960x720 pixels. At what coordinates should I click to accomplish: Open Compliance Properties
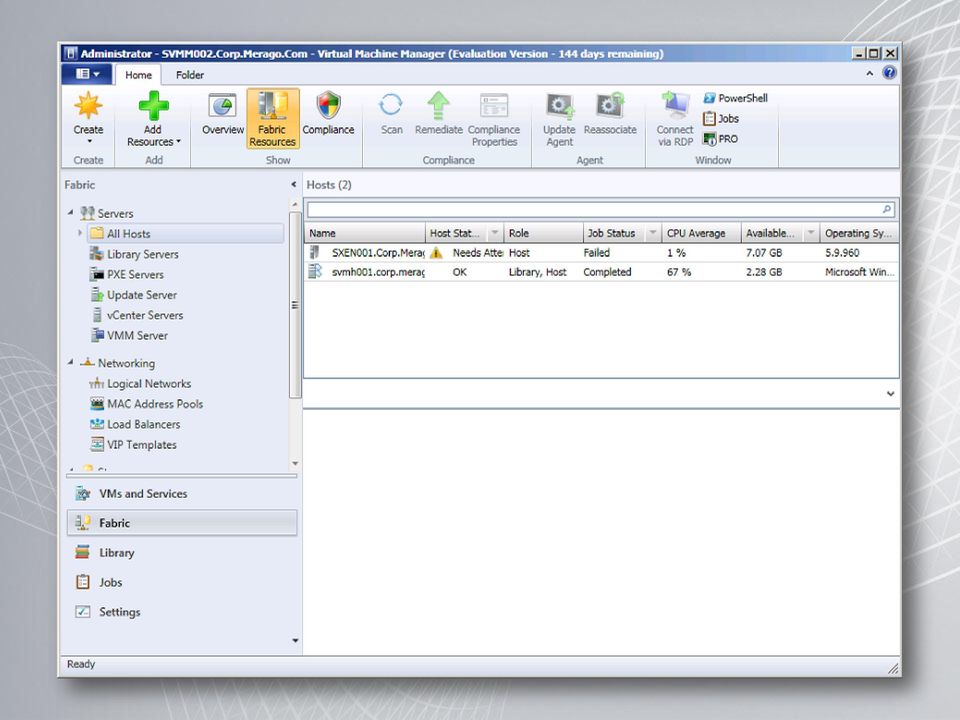(x=494, y=120)
